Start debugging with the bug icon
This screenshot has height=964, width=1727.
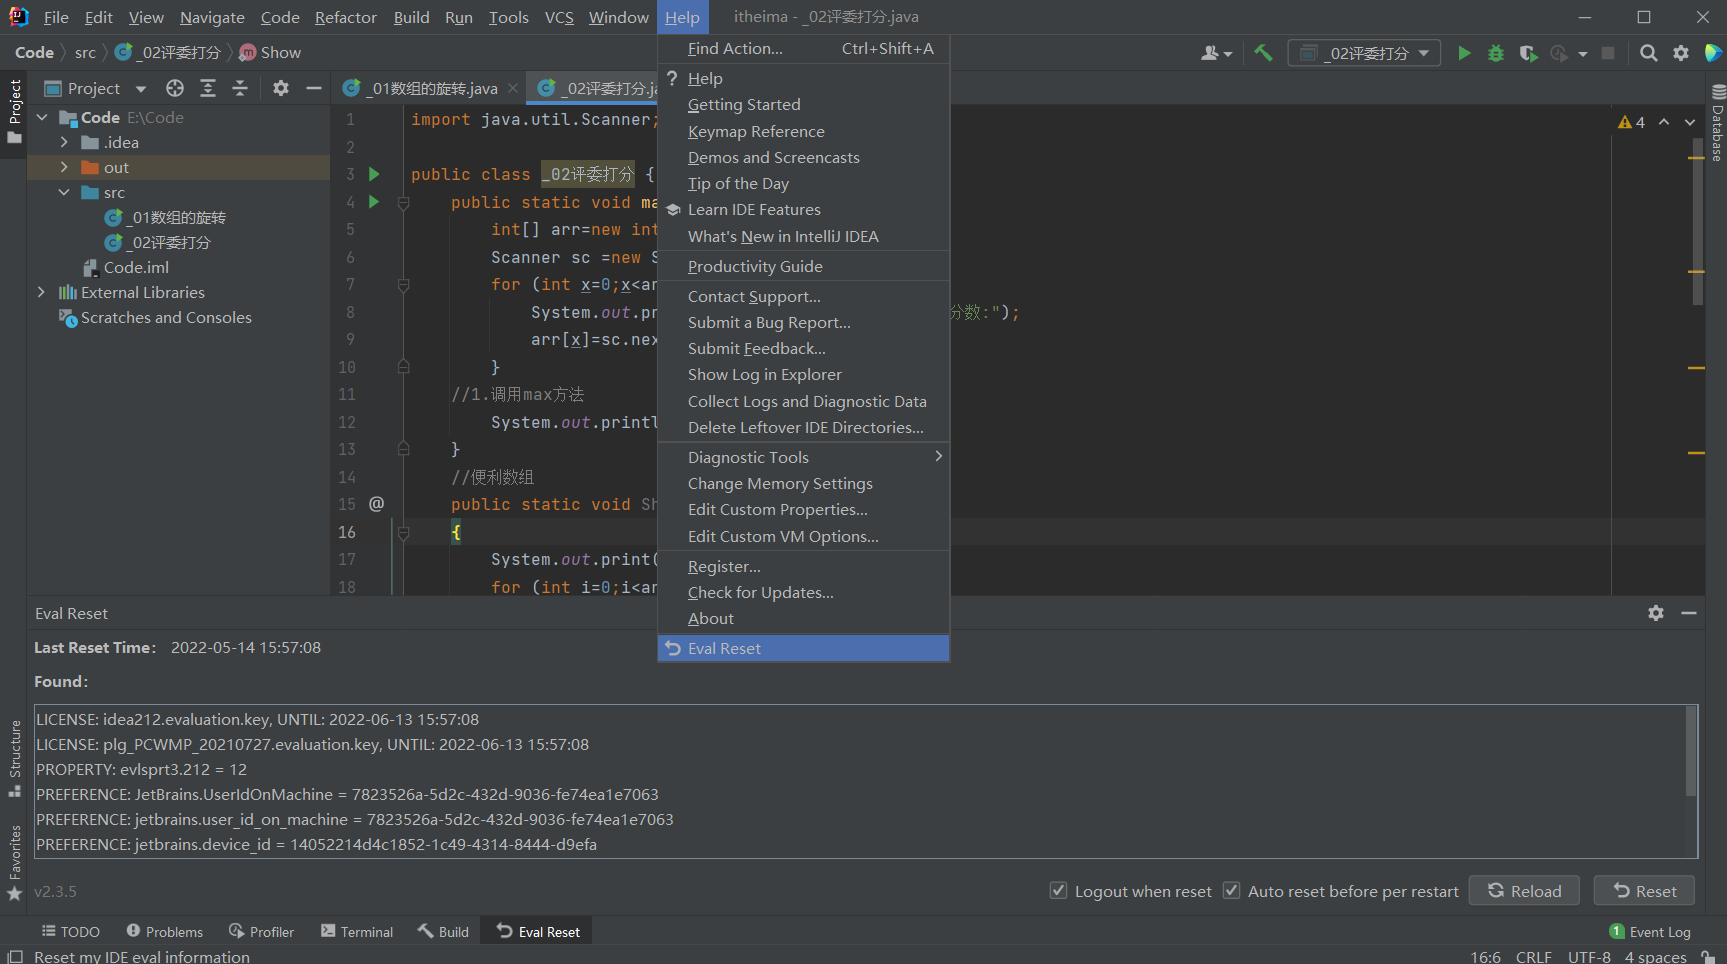(1496, 53)
